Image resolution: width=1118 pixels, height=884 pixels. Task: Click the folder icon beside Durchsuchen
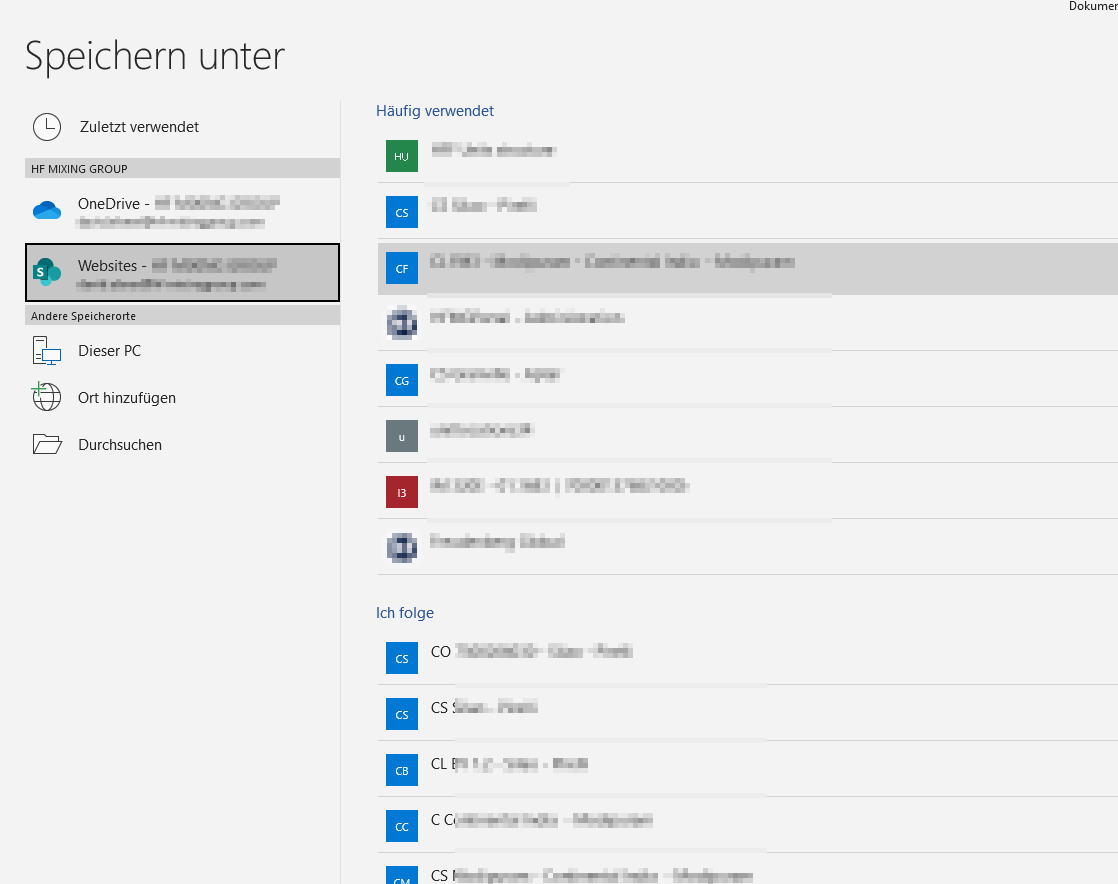[x=46, y=444]
